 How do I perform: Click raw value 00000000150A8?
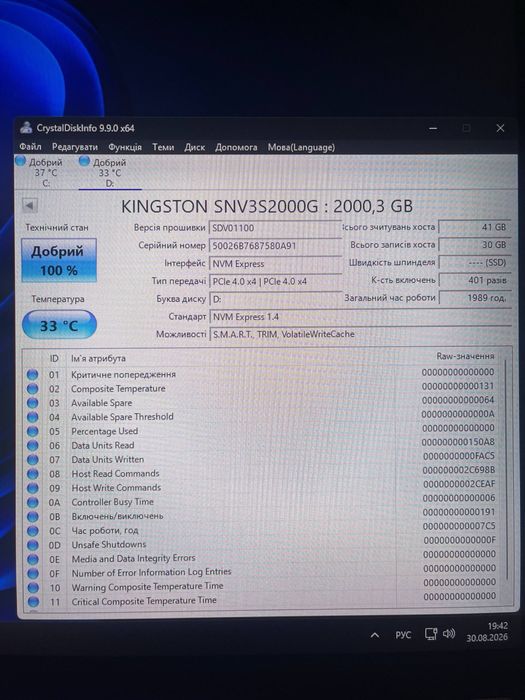(x=458, y=442)
